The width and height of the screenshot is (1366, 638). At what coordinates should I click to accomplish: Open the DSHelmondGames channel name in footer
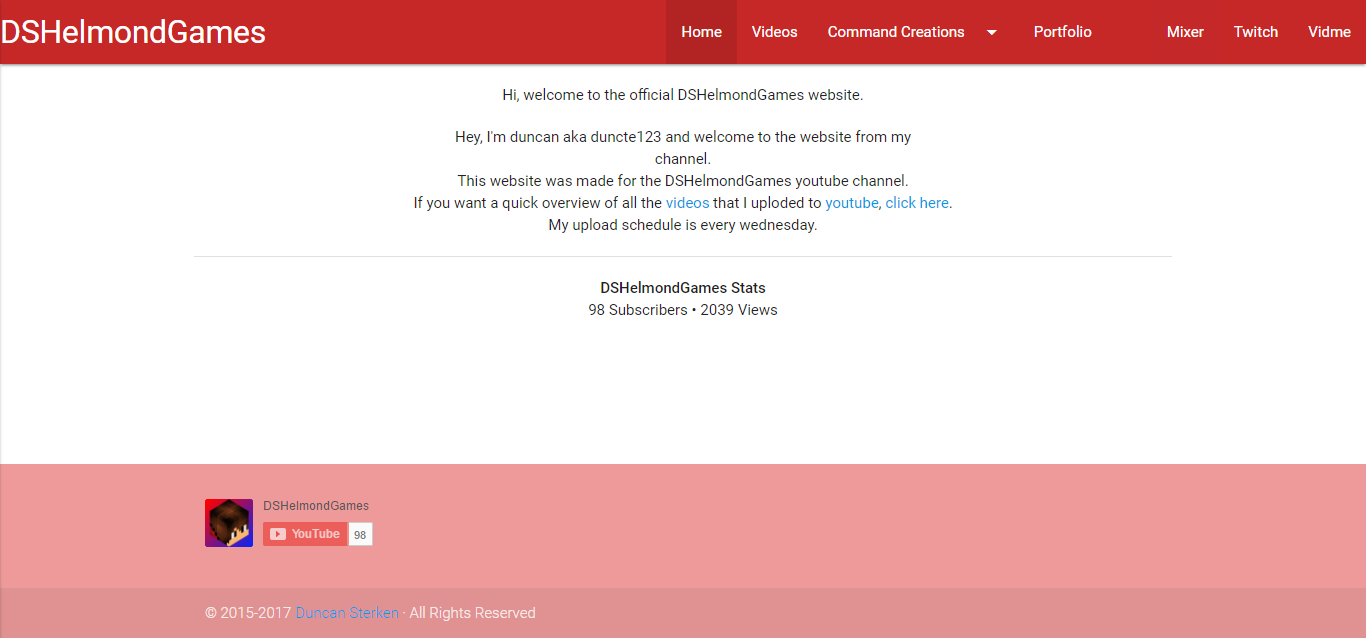pyautogui.click(x=316, y=506)
